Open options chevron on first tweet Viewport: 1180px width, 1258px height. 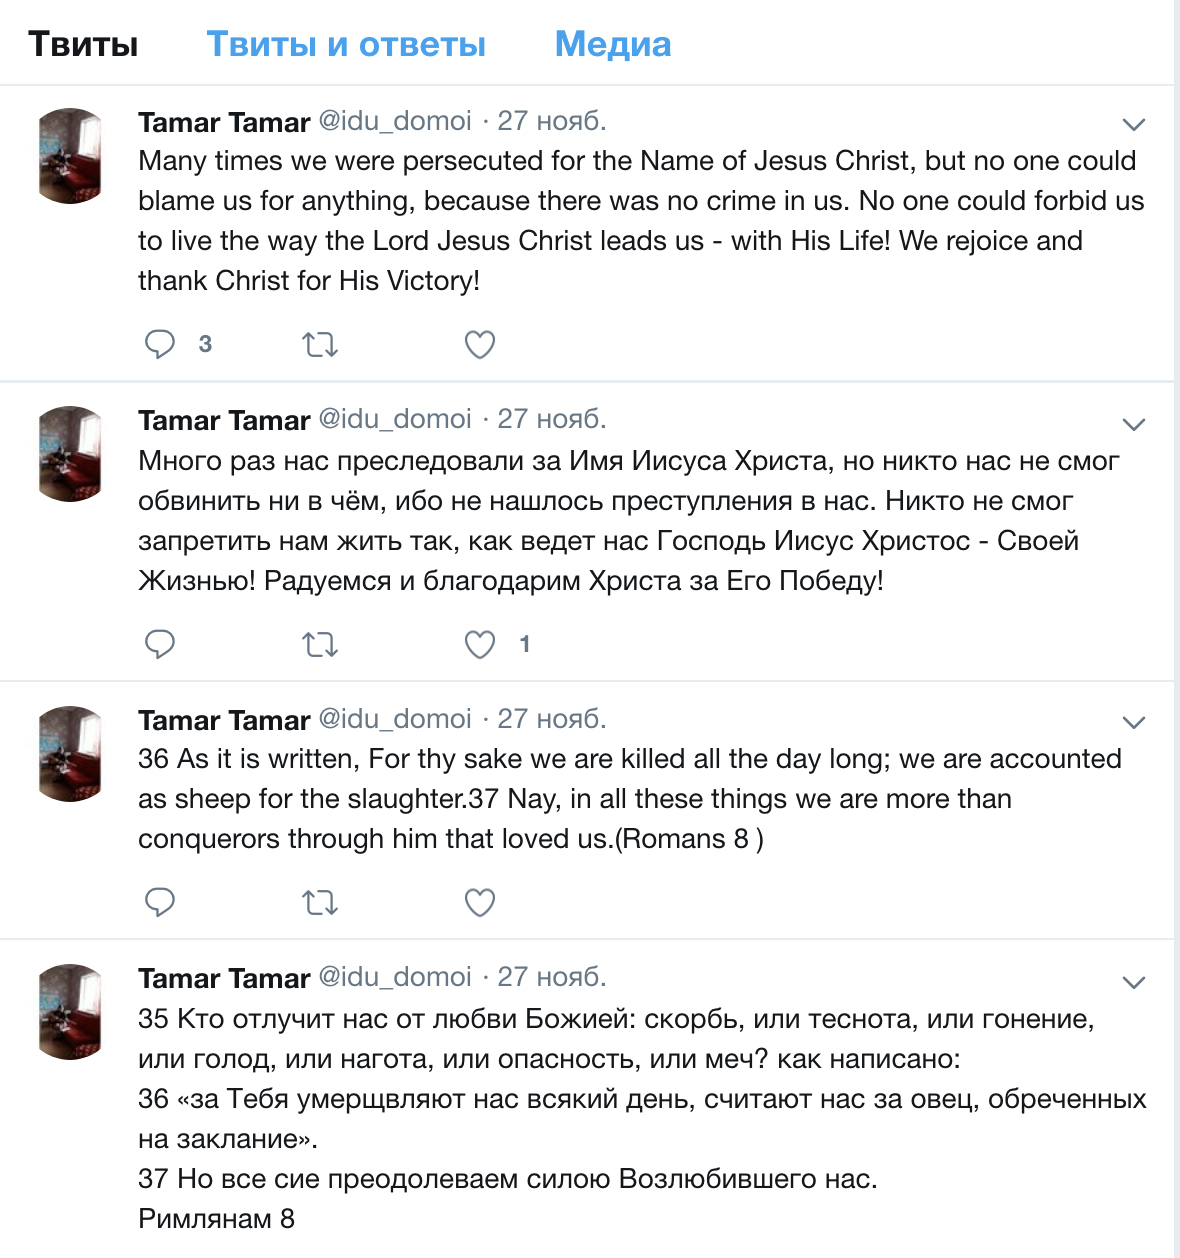1133,125
